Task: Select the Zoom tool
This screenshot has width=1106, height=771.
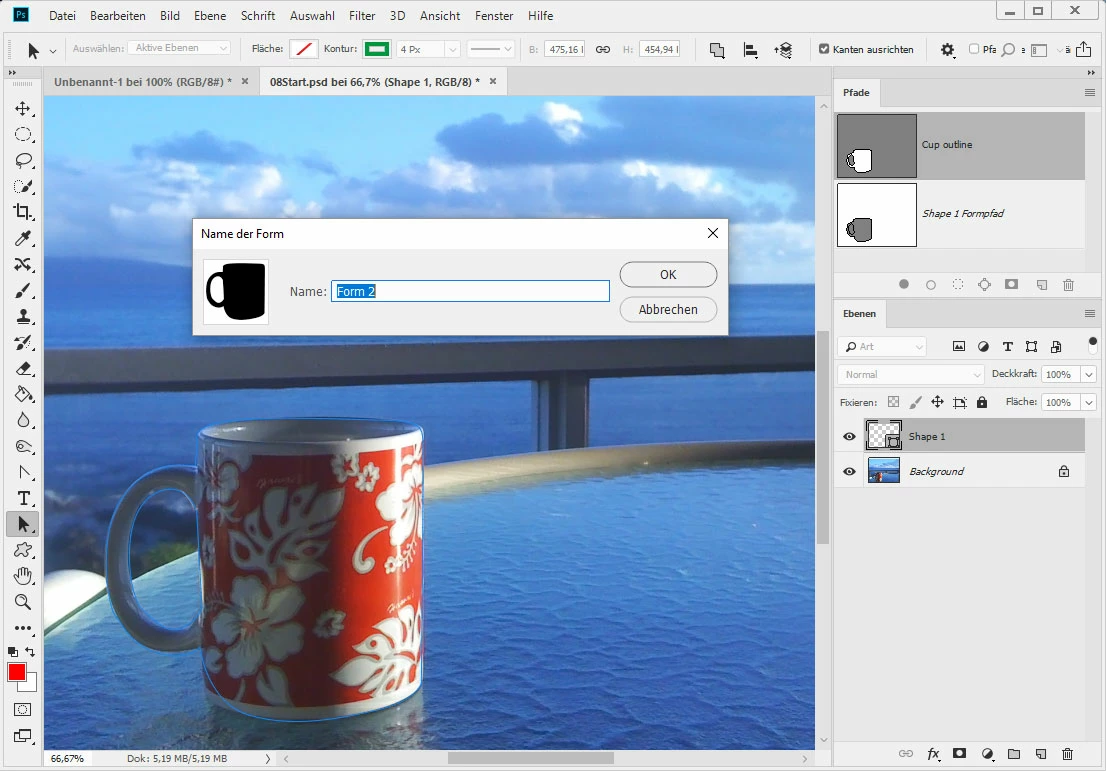Action: point(23,602)
